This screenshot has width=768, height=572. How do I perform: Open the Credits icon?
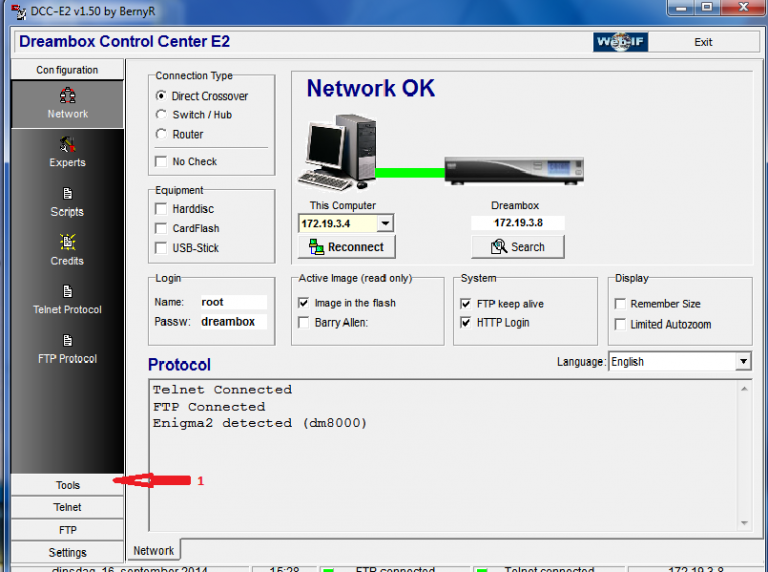(x=68, y=243)
